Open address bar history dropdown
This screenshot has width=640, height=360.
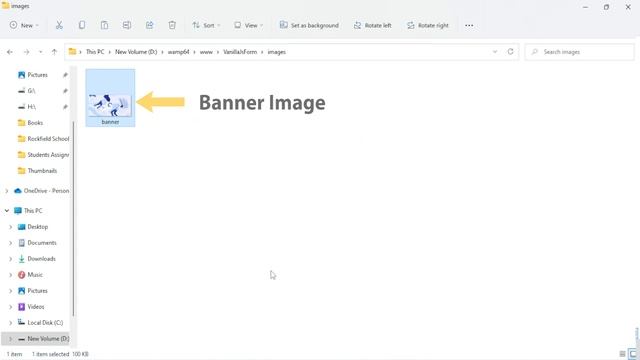tap(495, 52)
